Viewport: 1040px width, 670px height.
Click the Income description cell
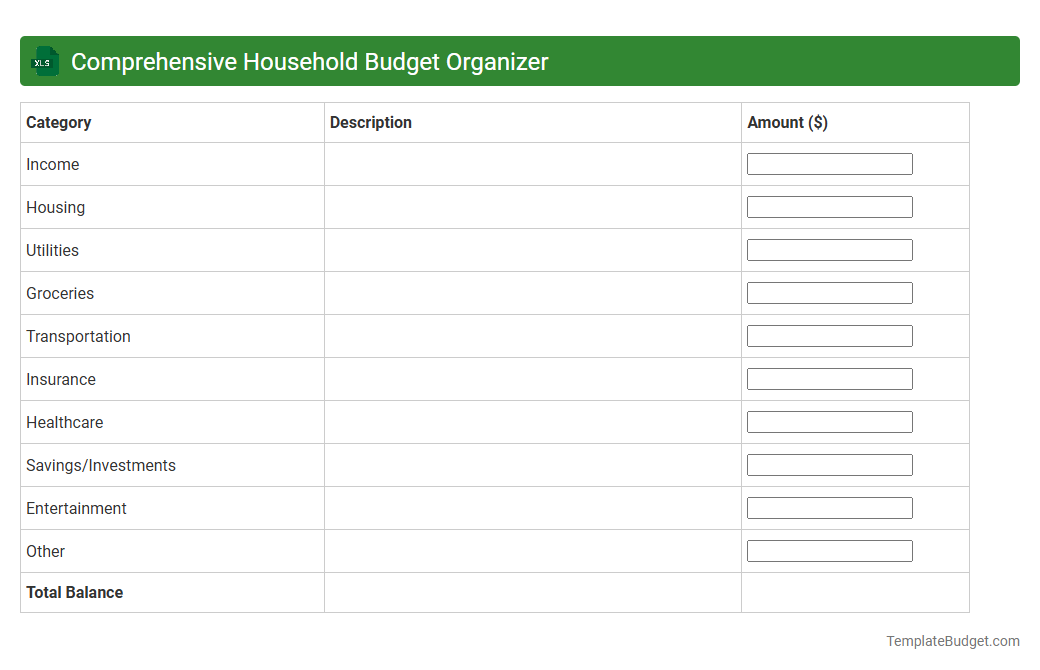(x=530, y=164)
